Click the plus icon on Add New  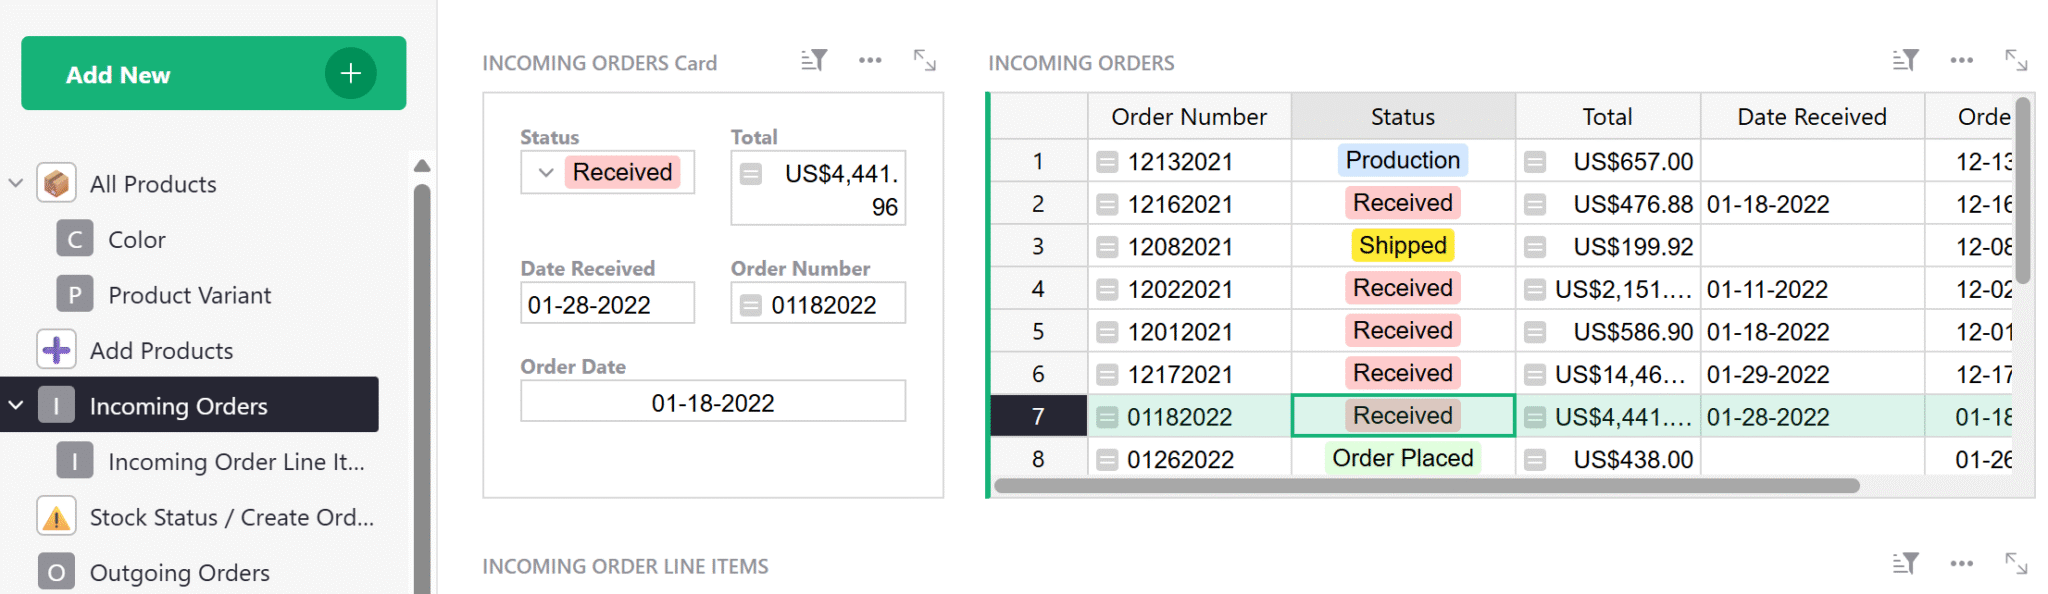coord(350,73)
